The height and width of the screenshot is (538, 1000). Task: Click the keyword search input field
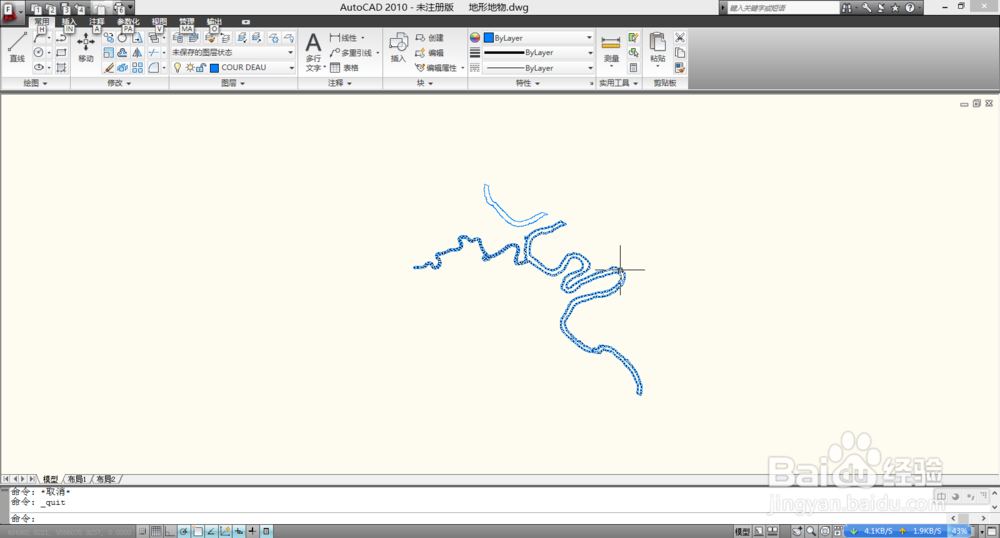(783, 8)
